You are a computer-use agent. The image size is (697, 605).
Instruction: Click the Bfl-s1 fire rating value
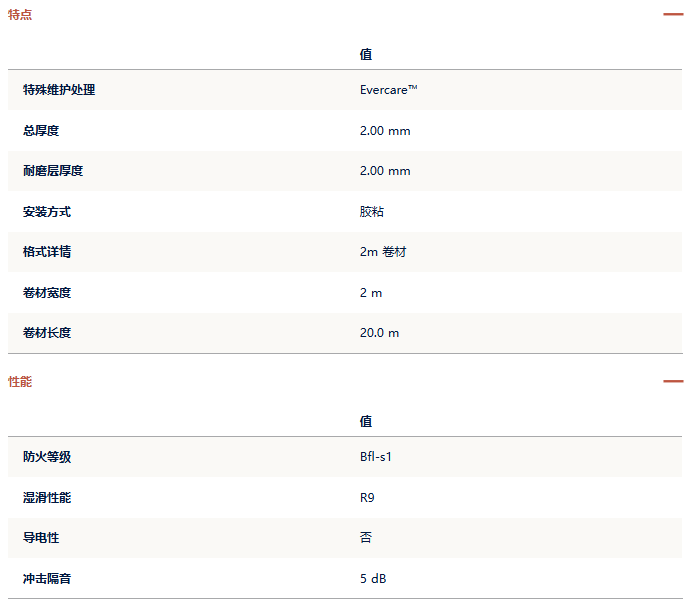(x=377, y=457)
